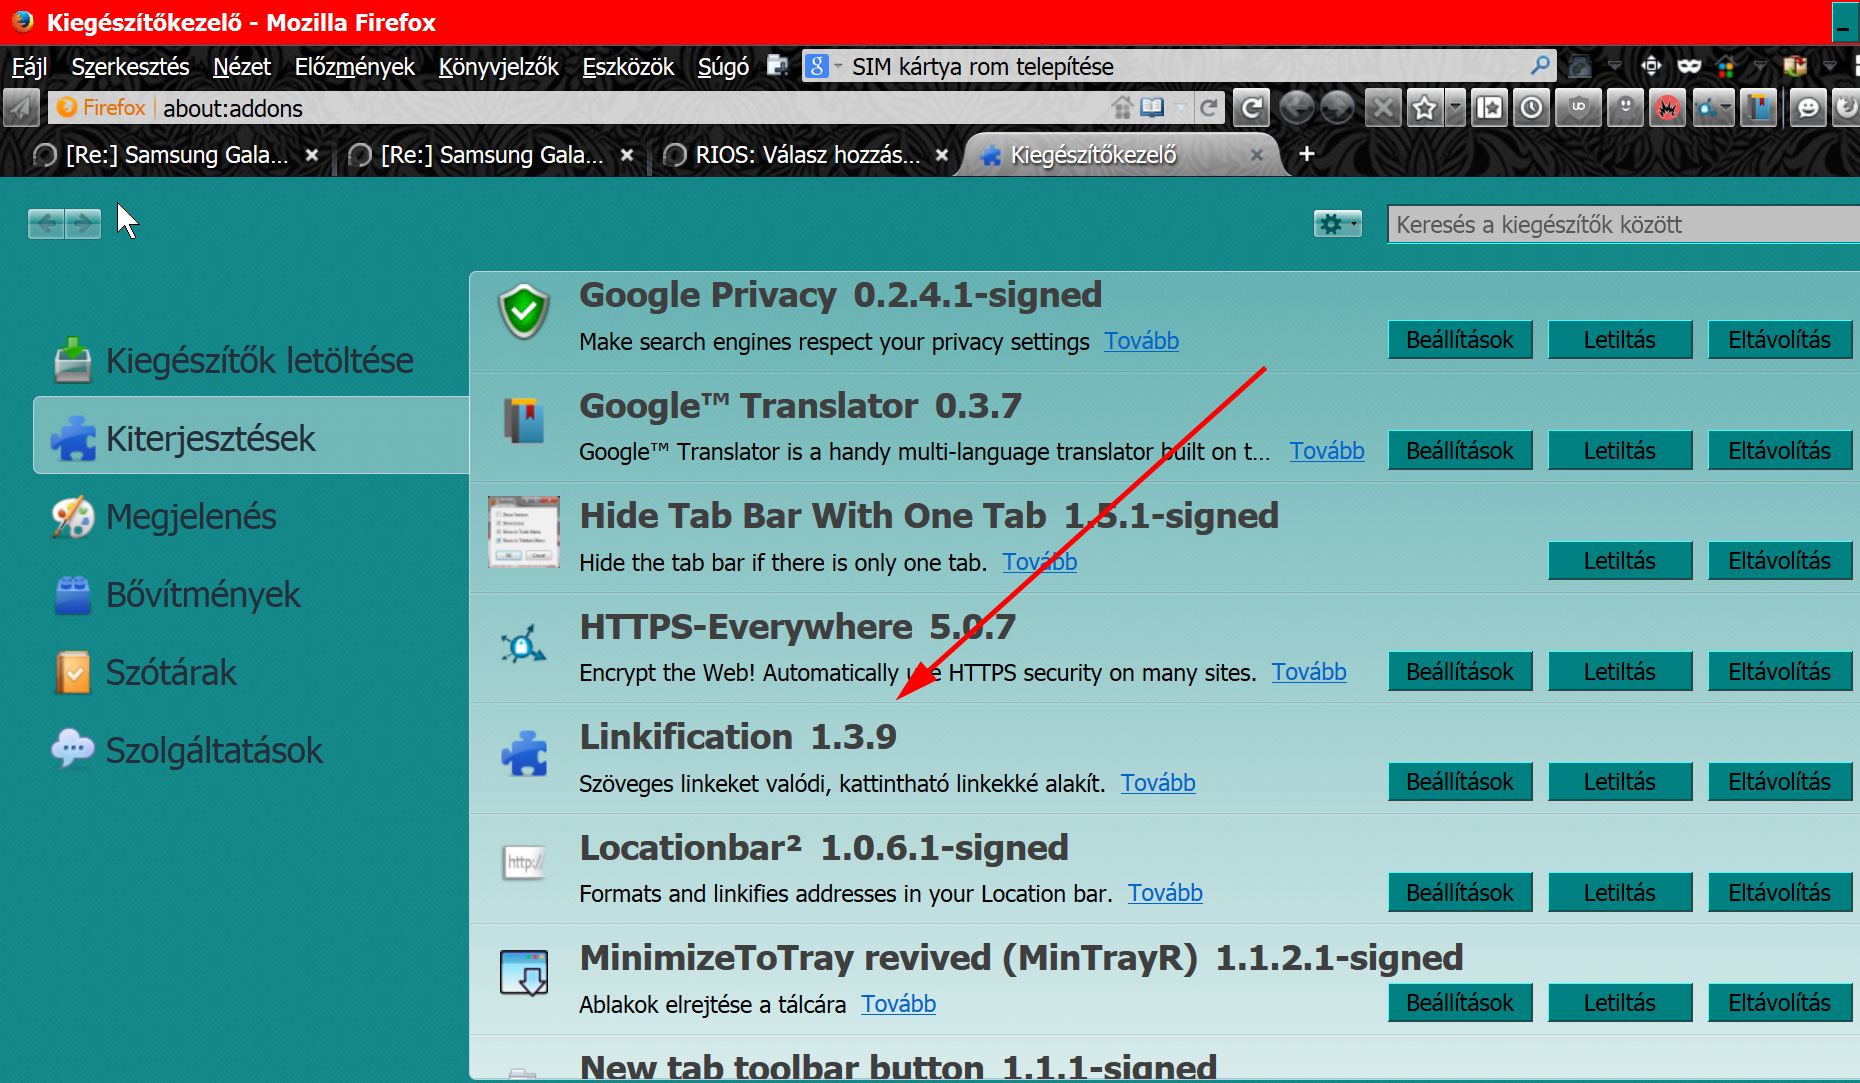
Task: Click the Google Translator book toolbar icon
Action: click(1757, 107)
